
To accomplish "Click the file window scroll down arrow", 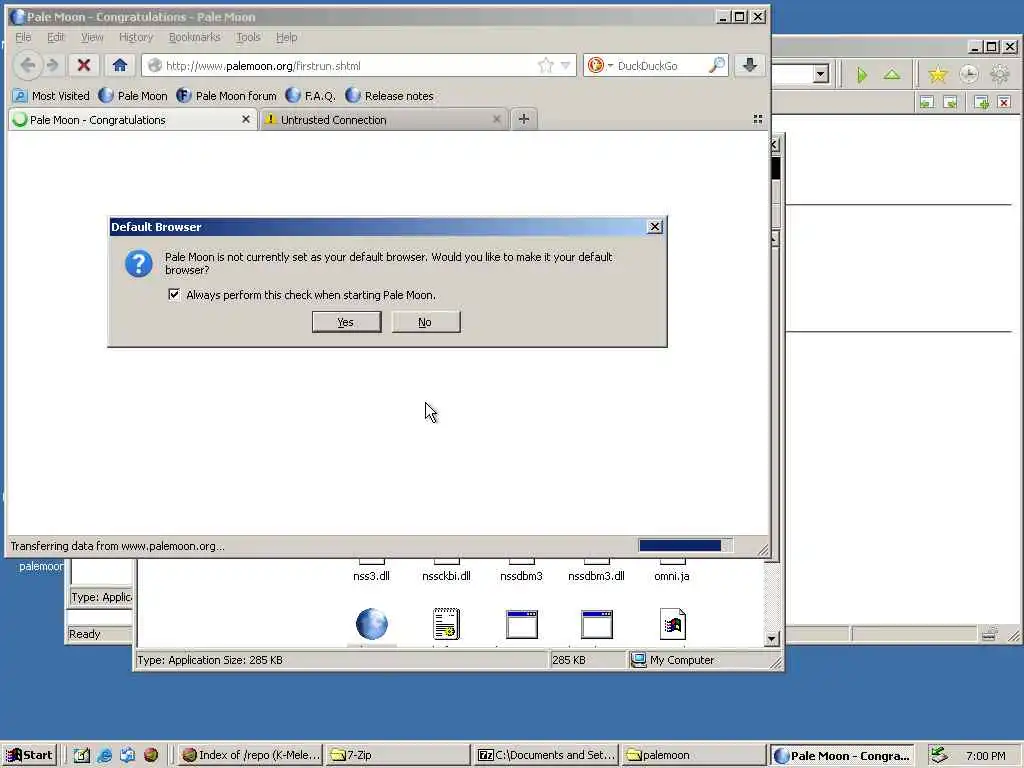I will tap(771, 639).
